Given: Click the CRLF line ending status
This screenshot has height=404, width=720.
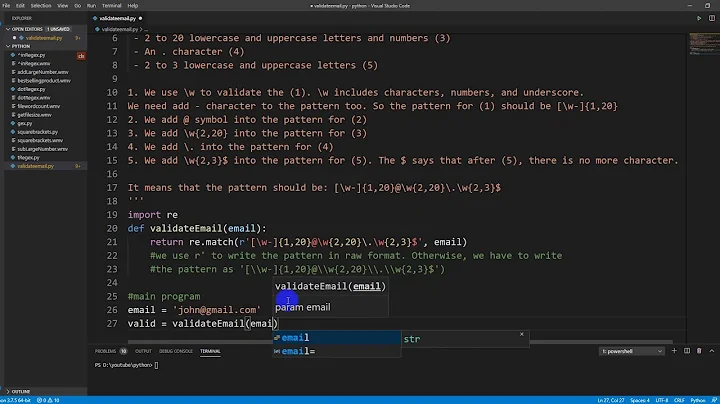Looking at the screenshot, I should coord(679,400).
